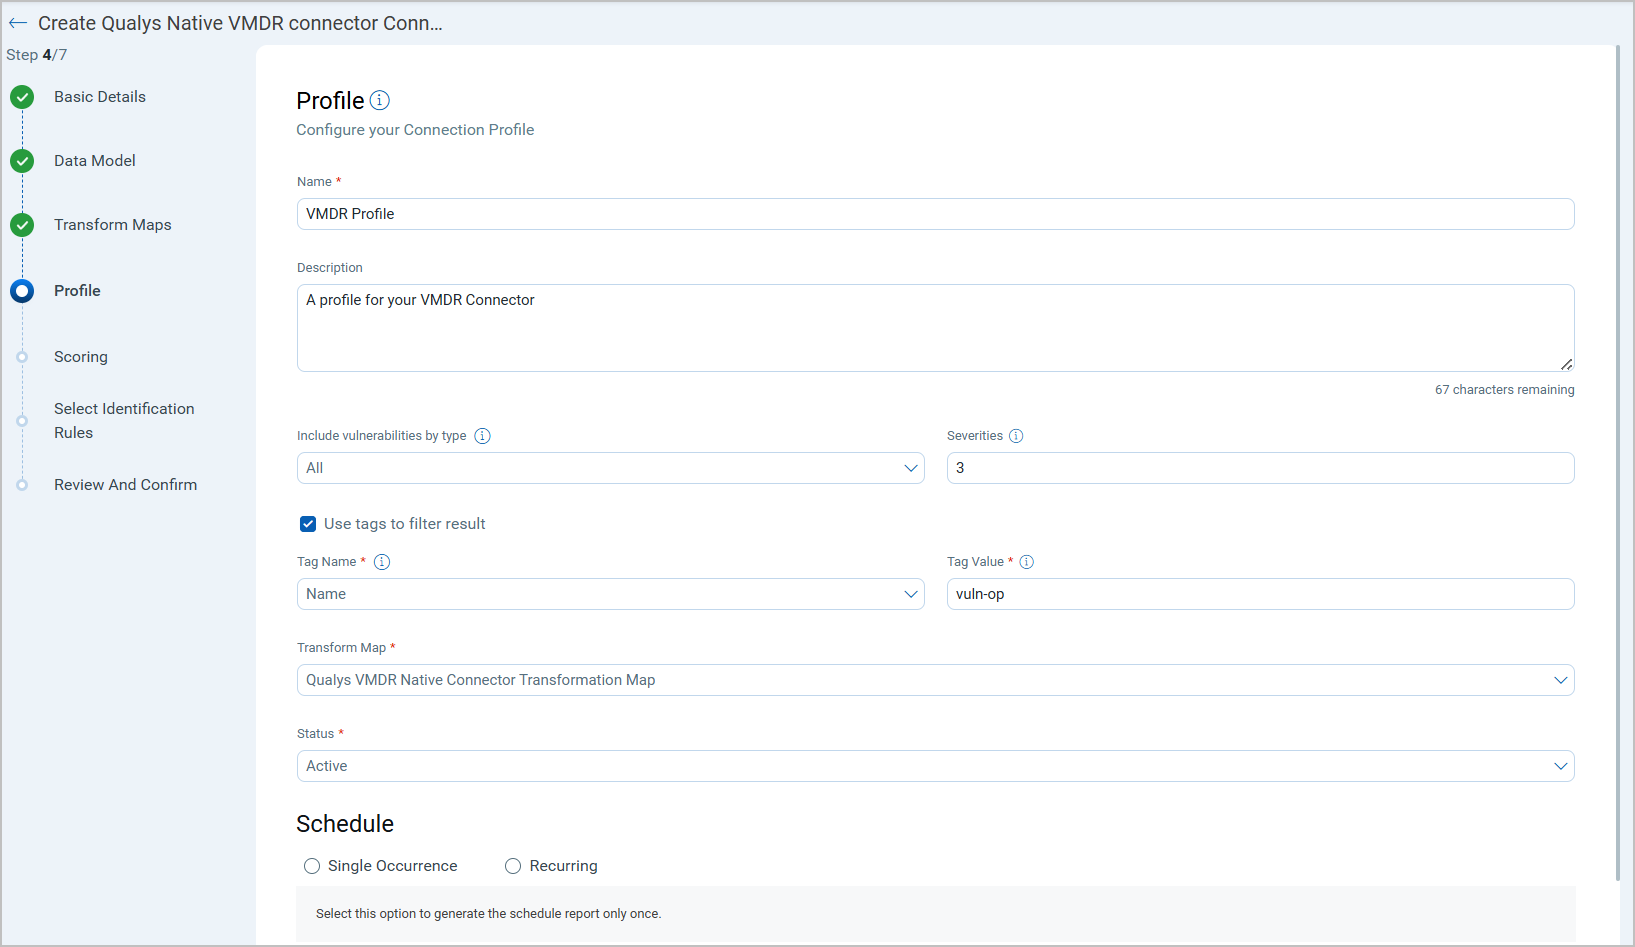Click info icon beside Include vulnerabilities by type
This screenshot has height=947, width=1635.
tap(482, 436)
